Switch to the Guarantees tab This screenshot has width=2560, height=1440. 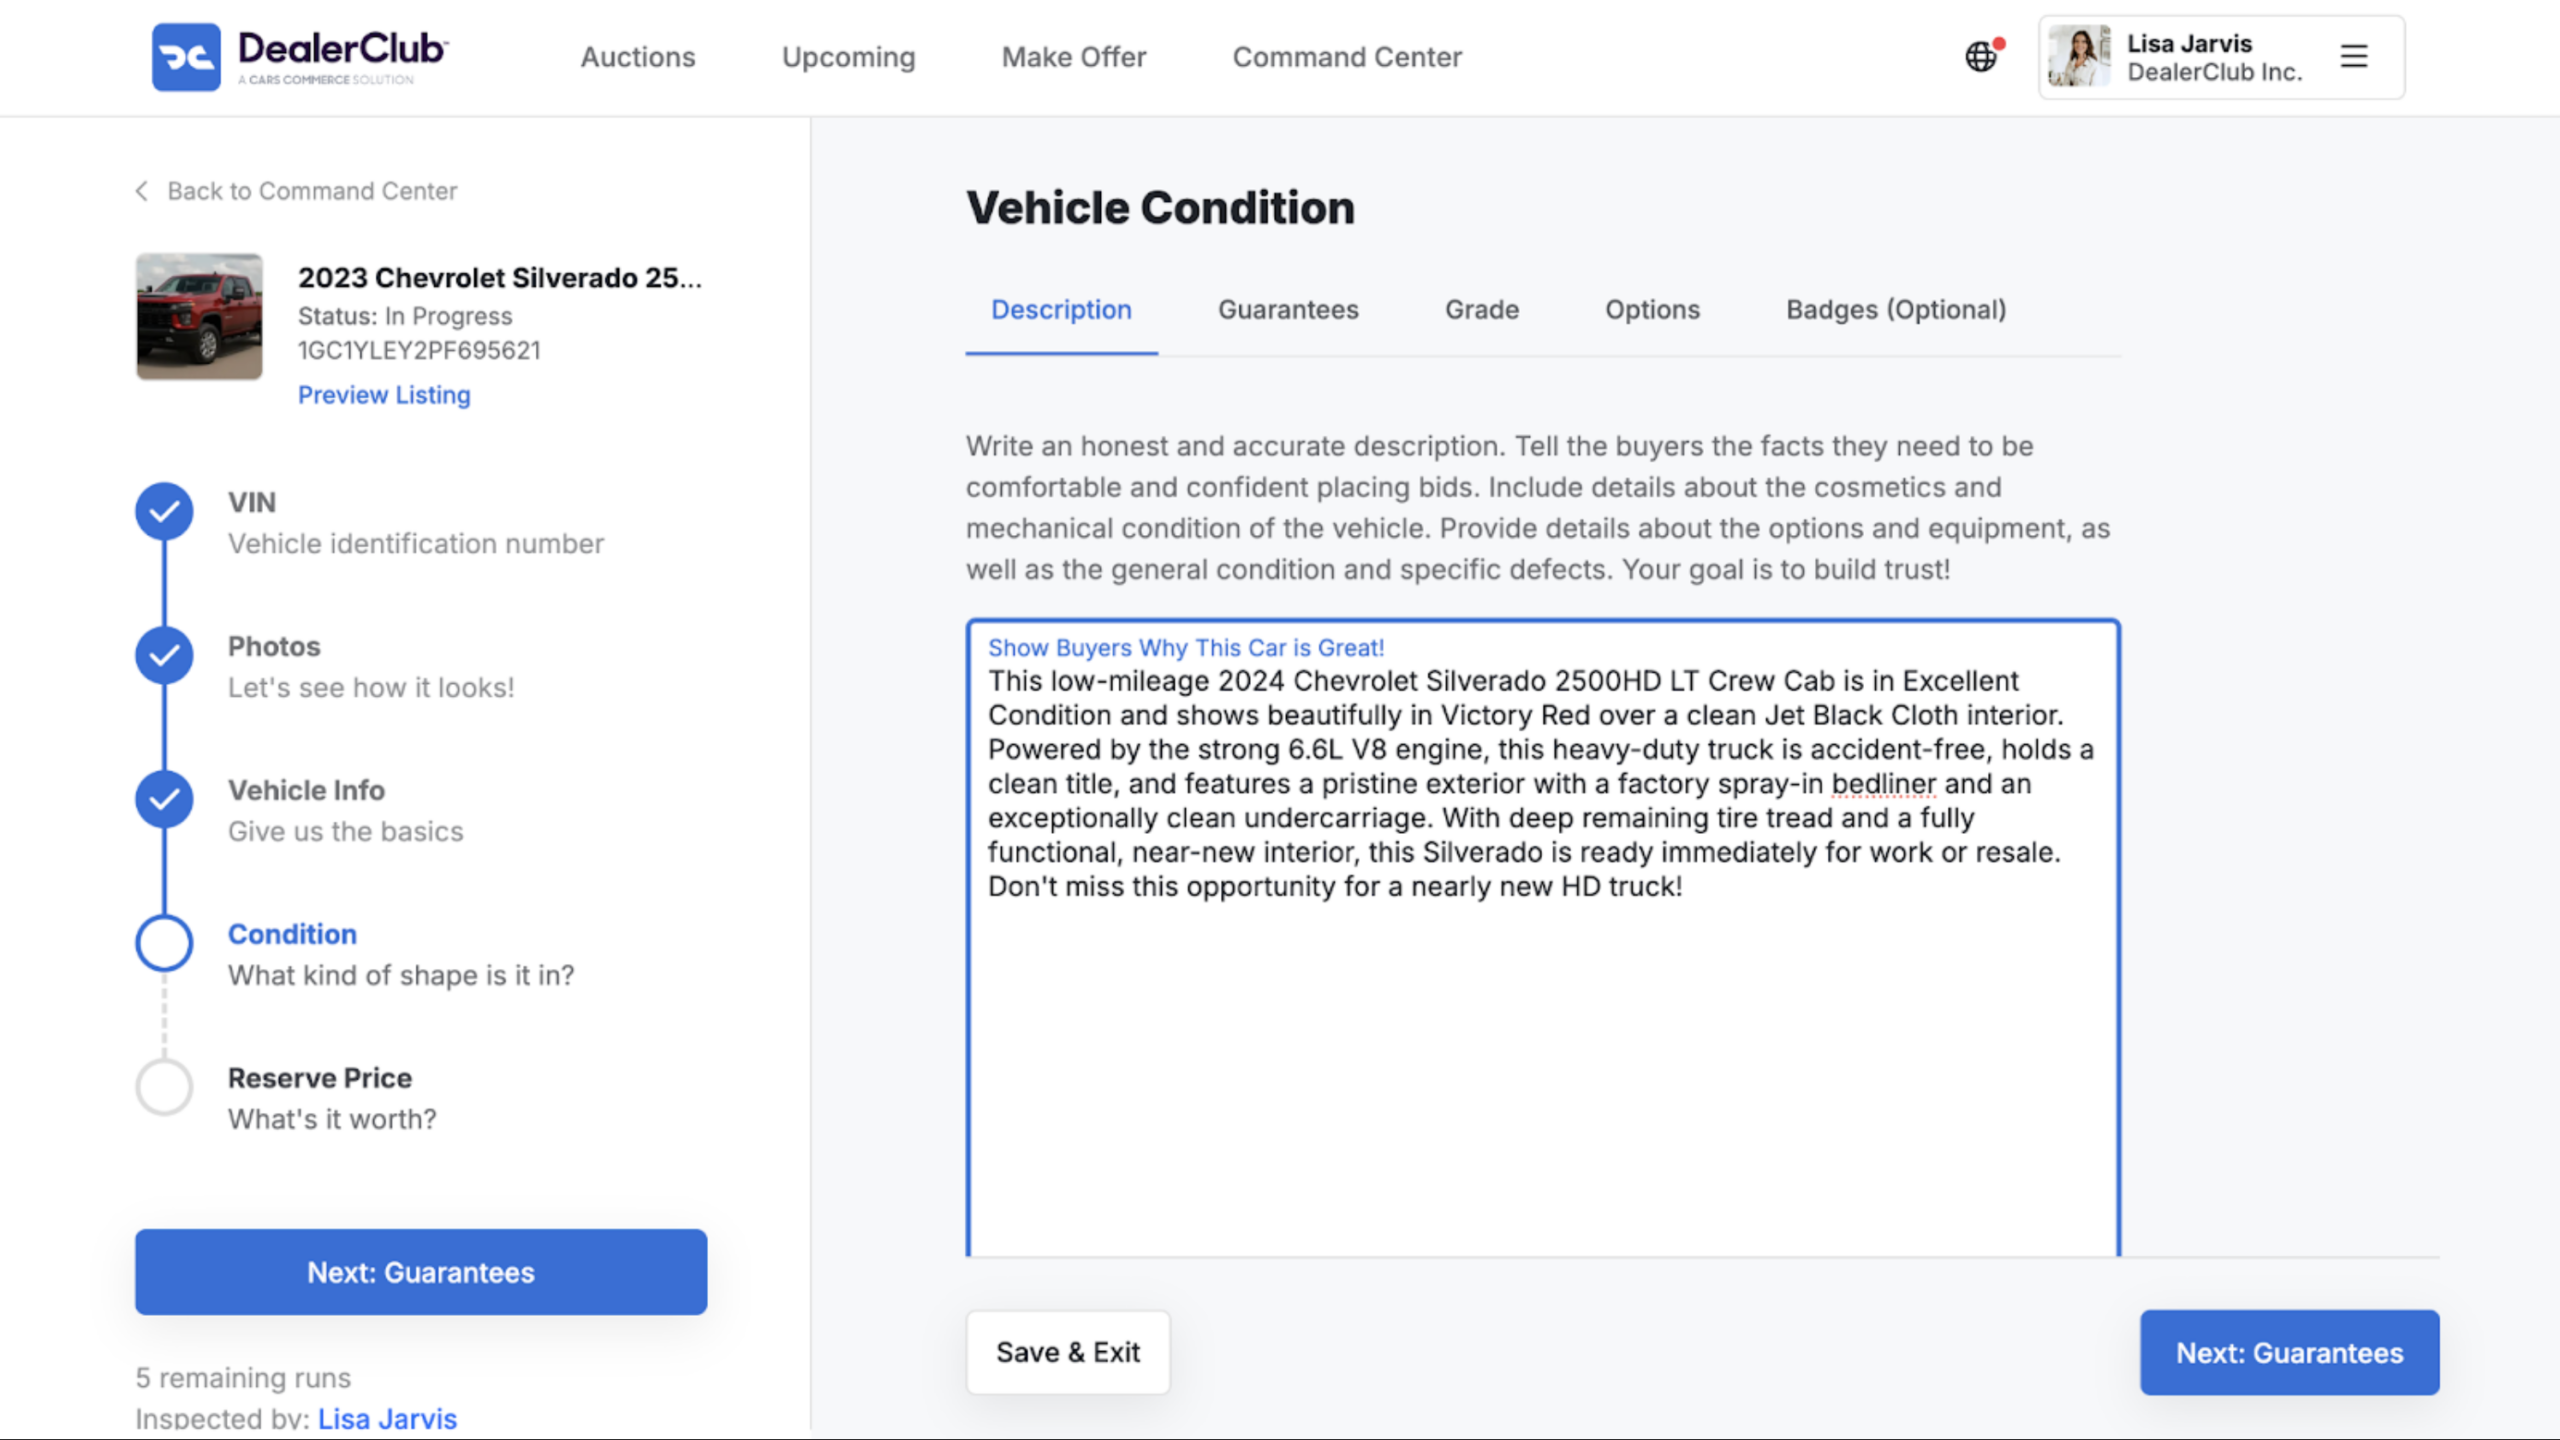coord(1288,310)
